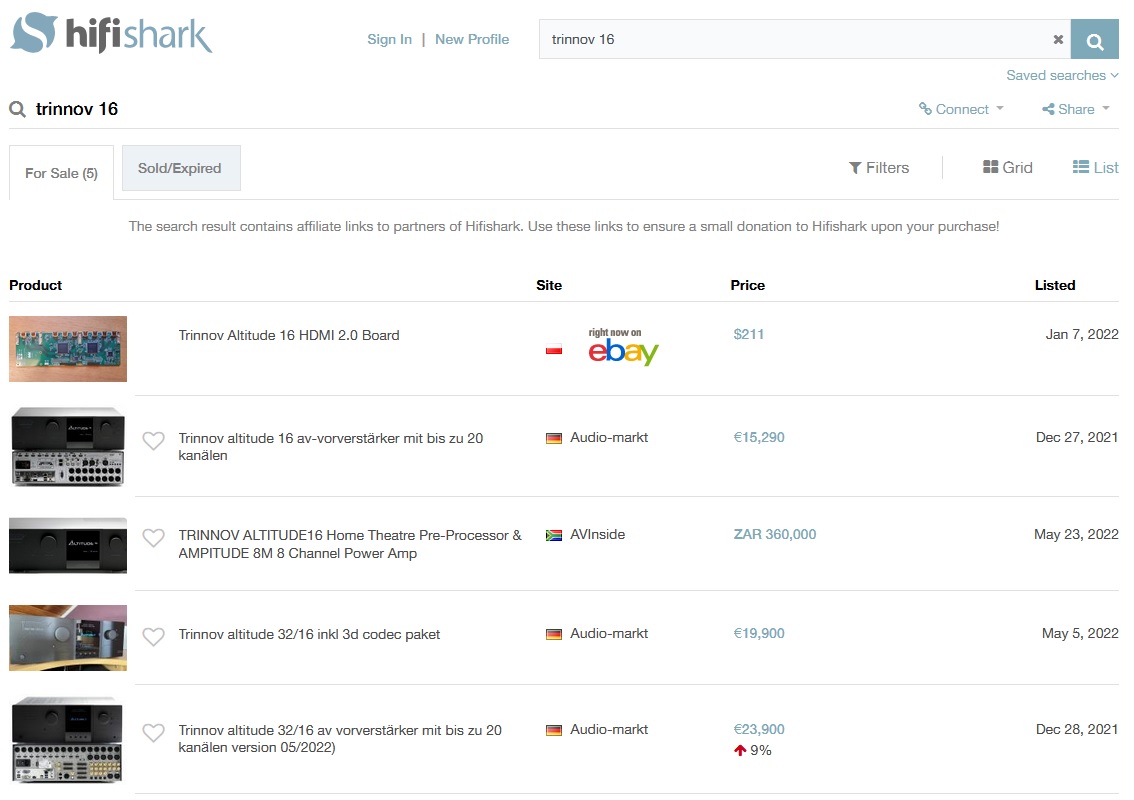Favorite the AVInside ALTITUDE16 listing
This screenshot has height=800, width=1134.
153,538
